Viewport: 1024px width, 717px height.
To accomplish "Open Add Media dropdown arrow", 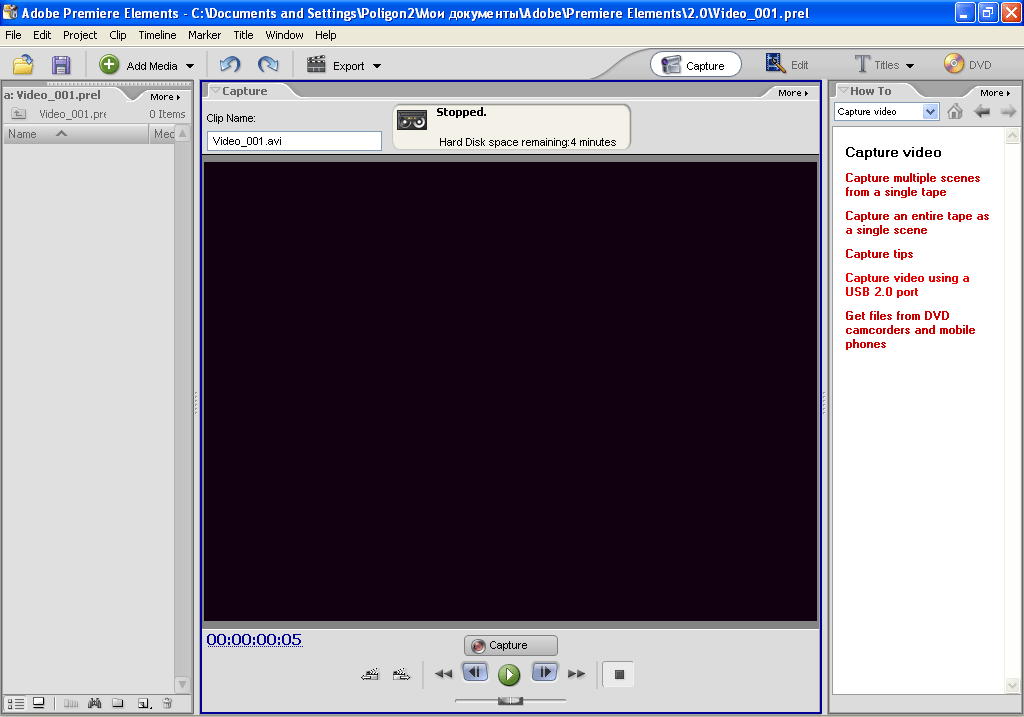I will point(190,66).
